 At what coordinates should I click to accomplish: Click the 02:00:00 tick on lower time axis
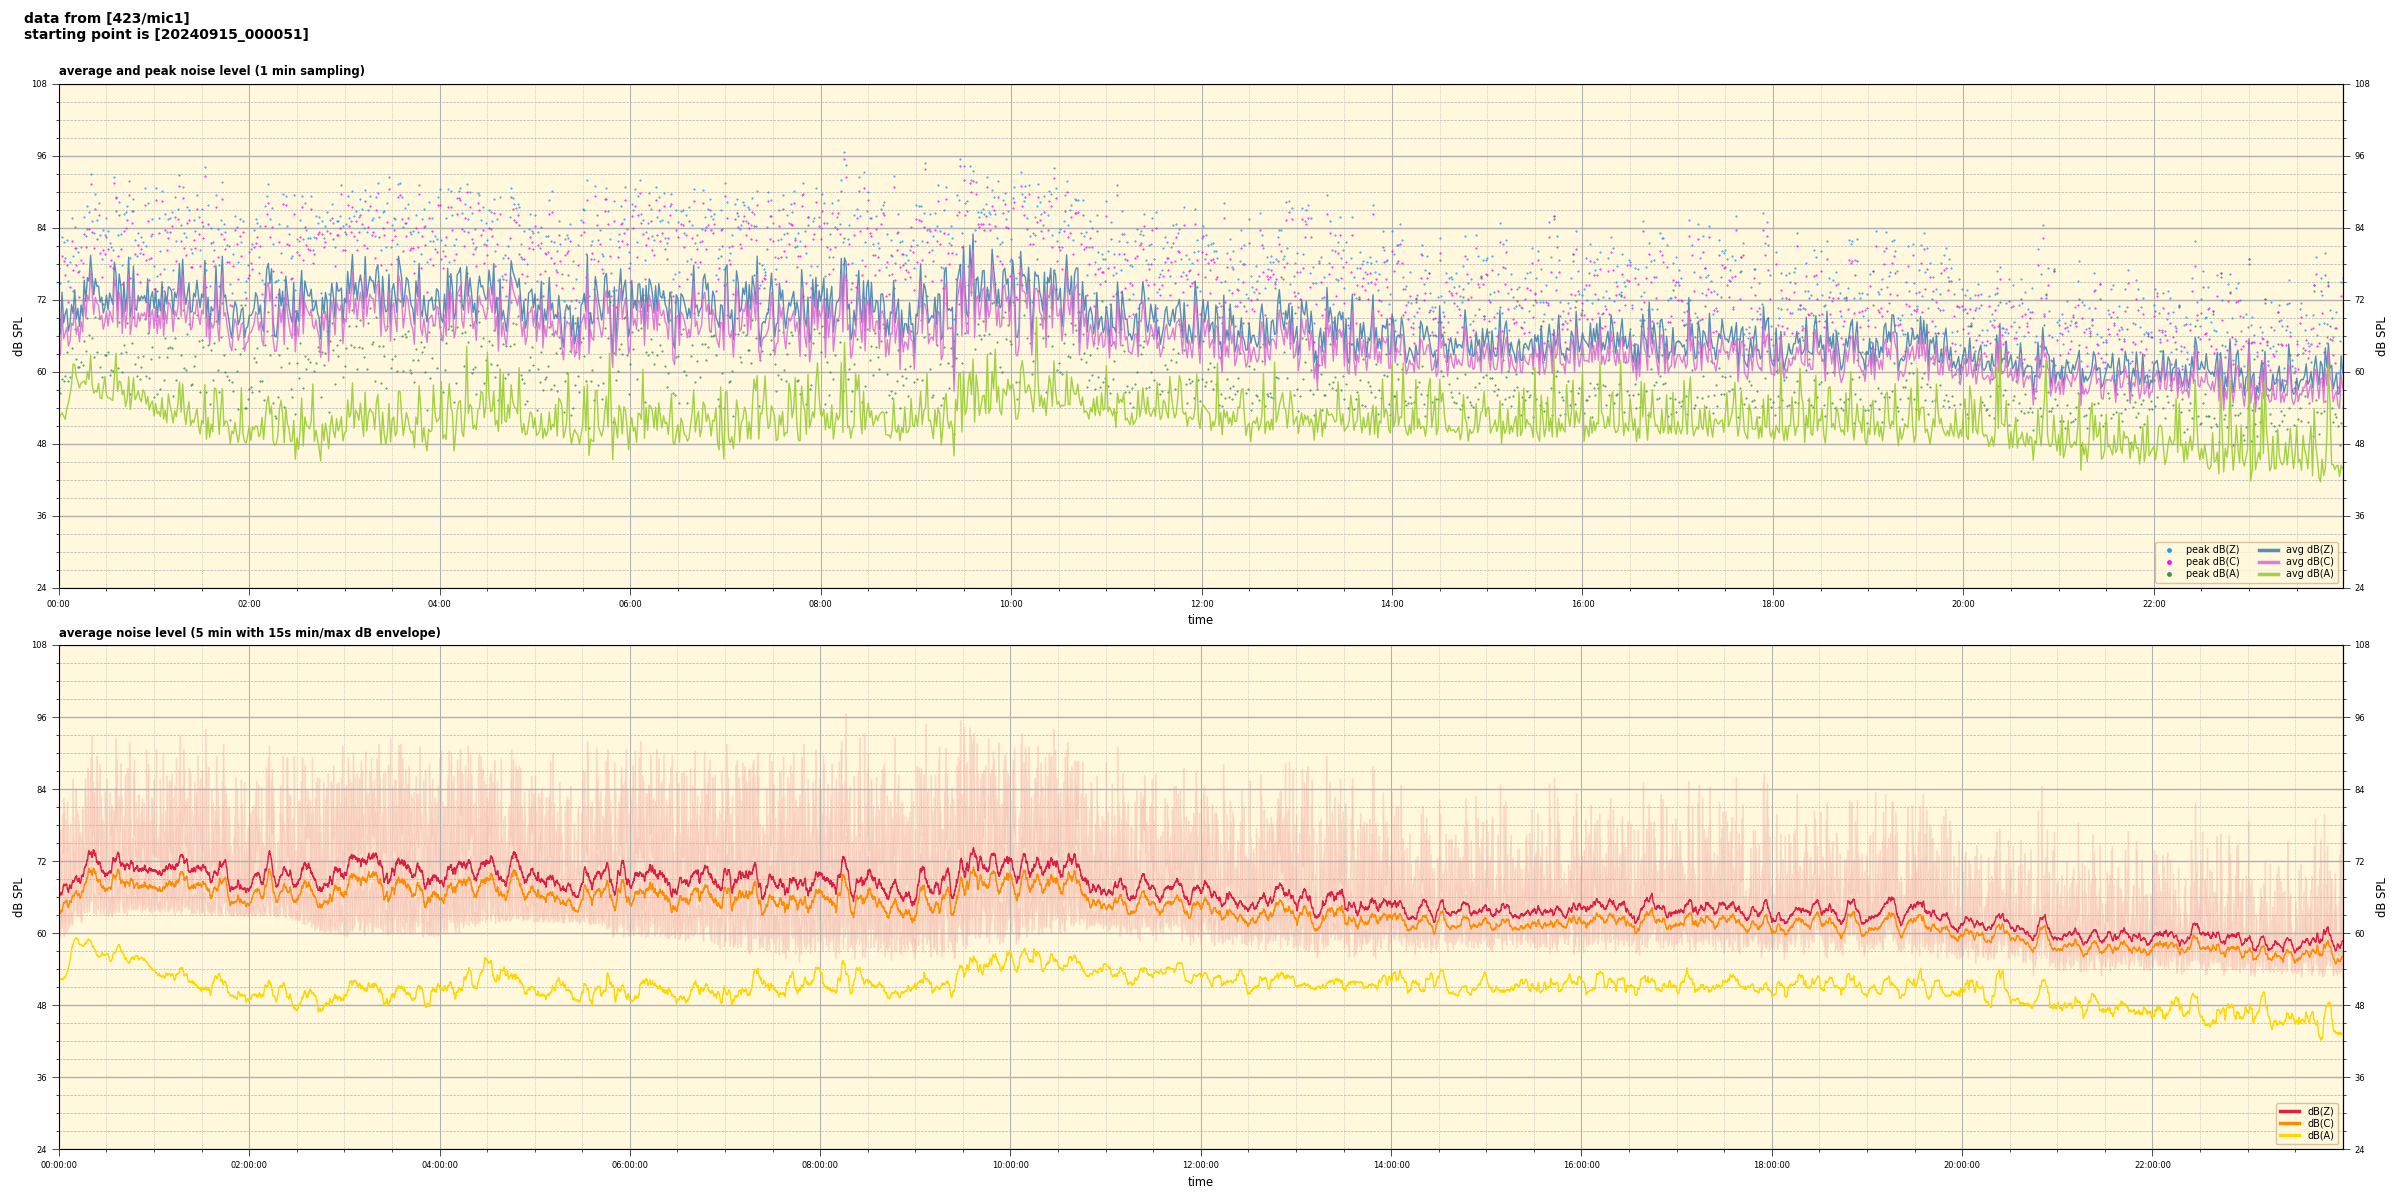249,1165
